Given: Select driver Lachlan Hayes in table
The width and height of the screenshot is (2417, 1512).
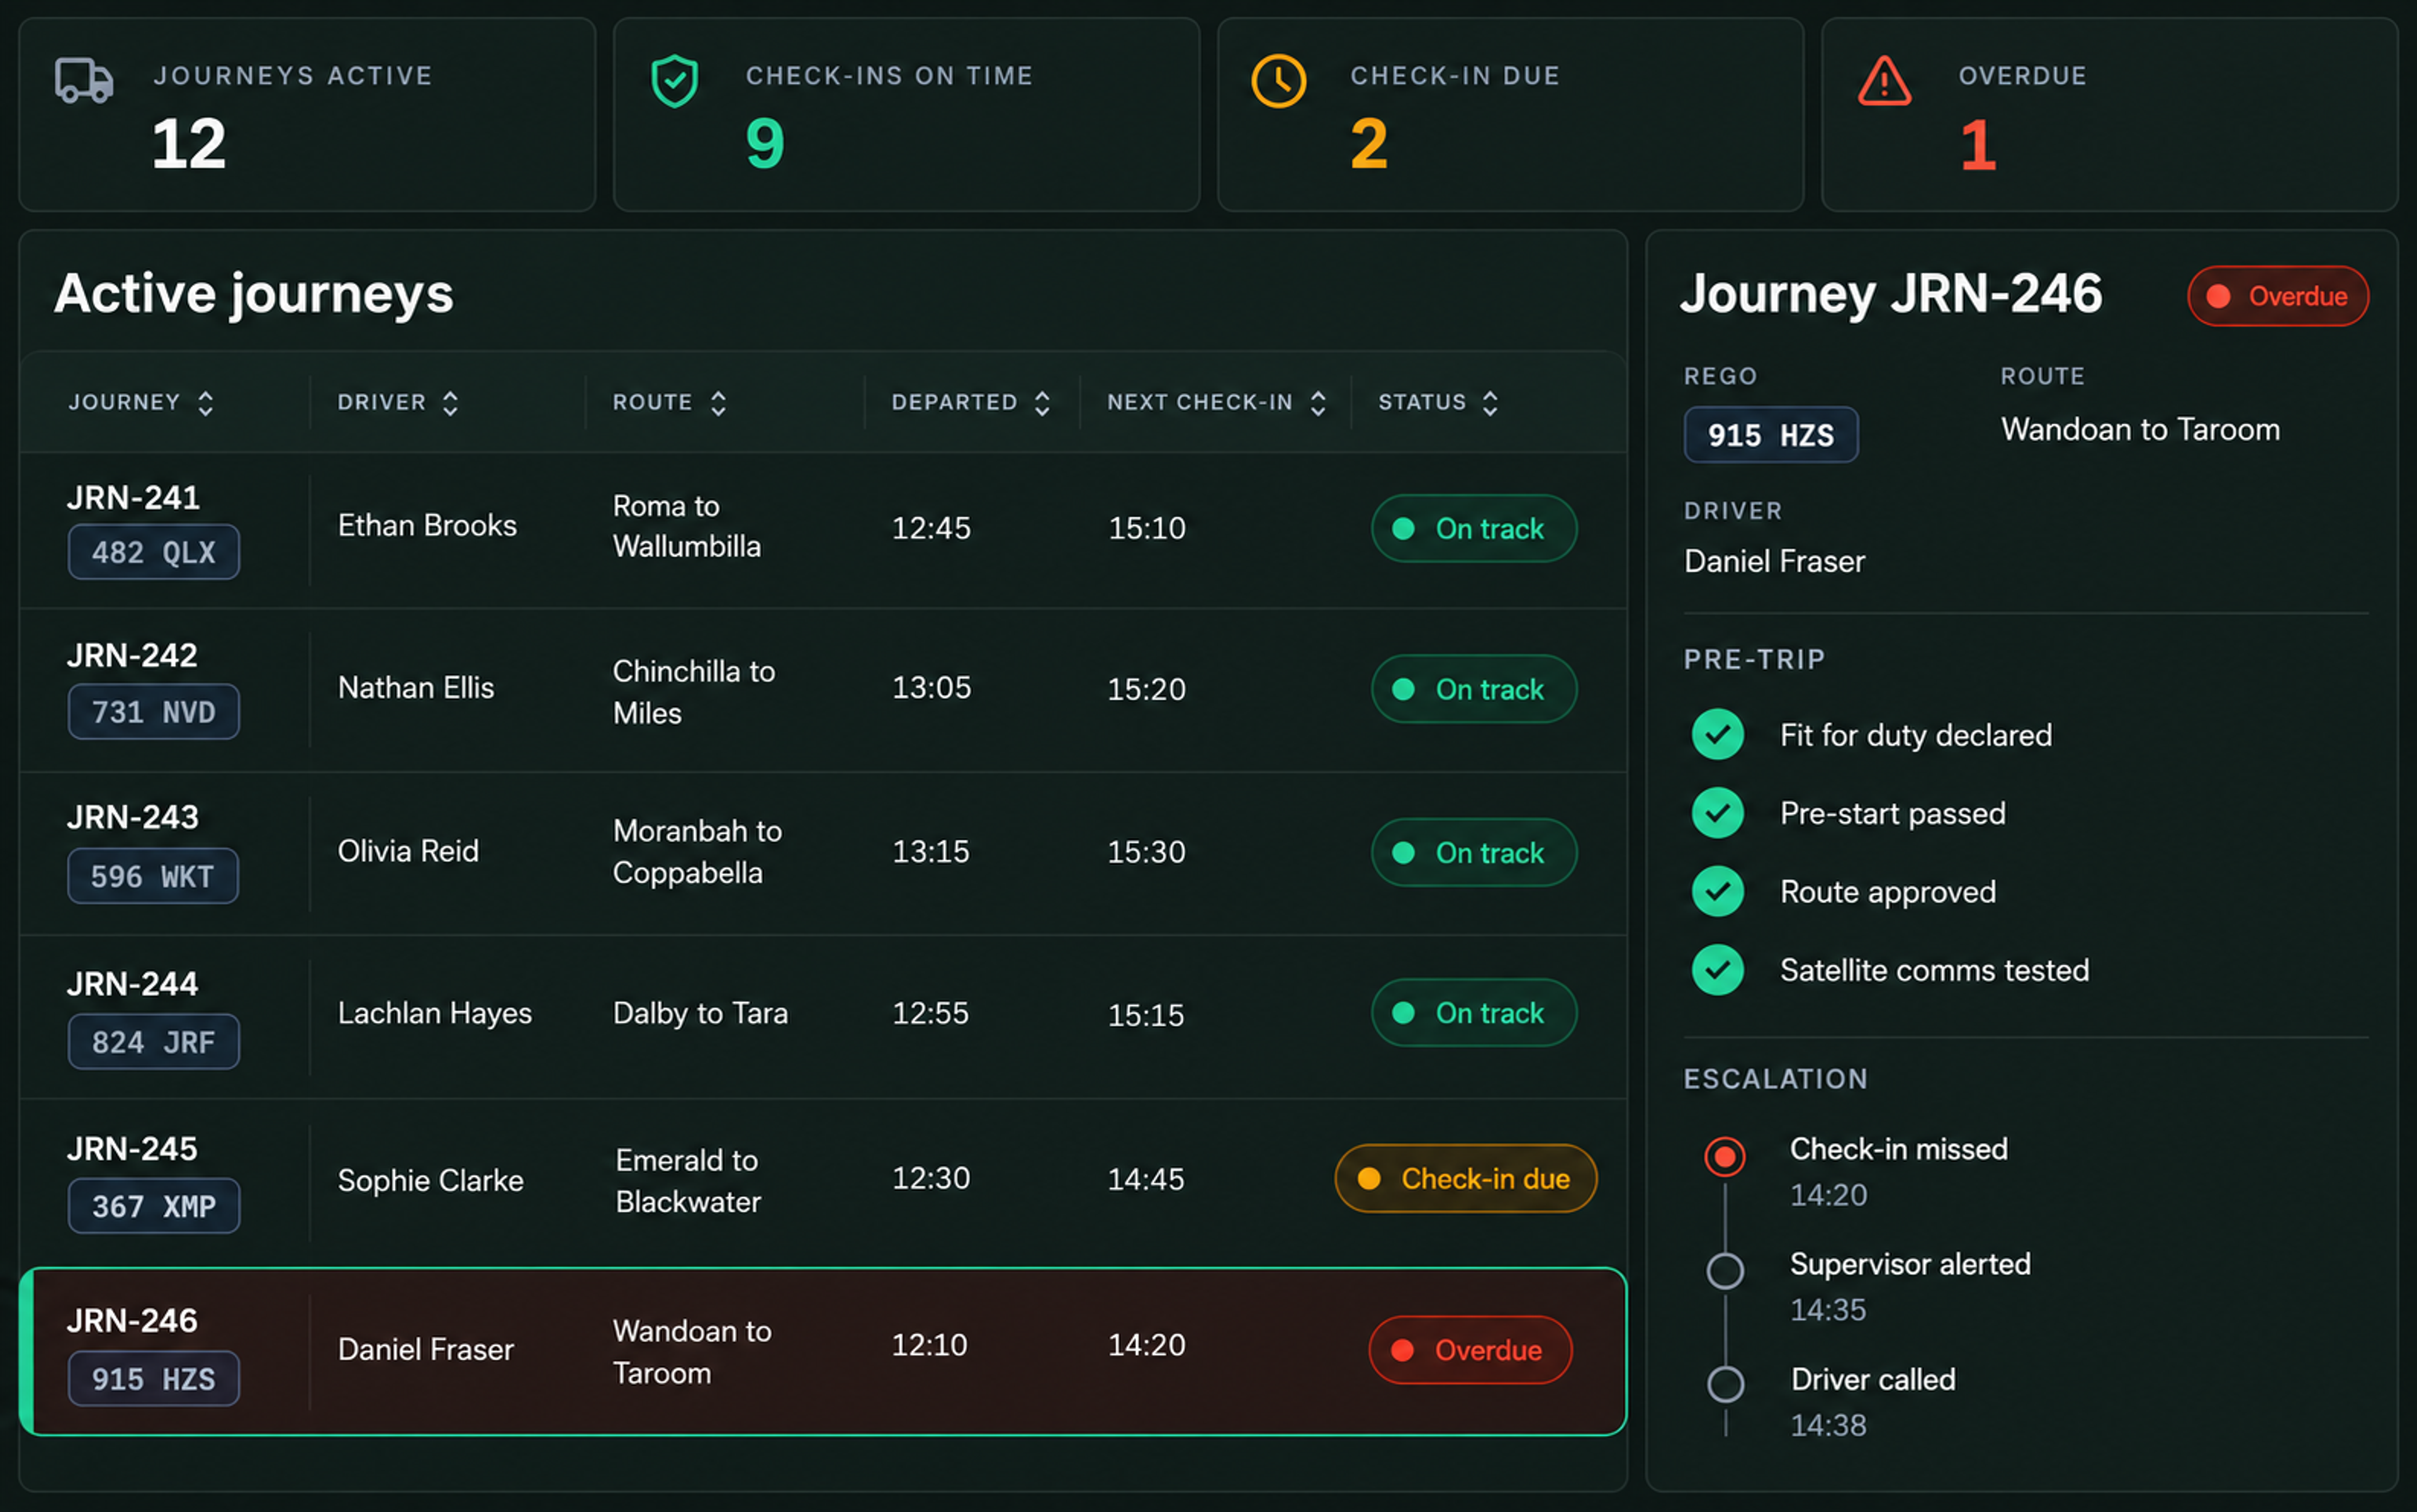Looking at the screenshot, I should 435,1014.
